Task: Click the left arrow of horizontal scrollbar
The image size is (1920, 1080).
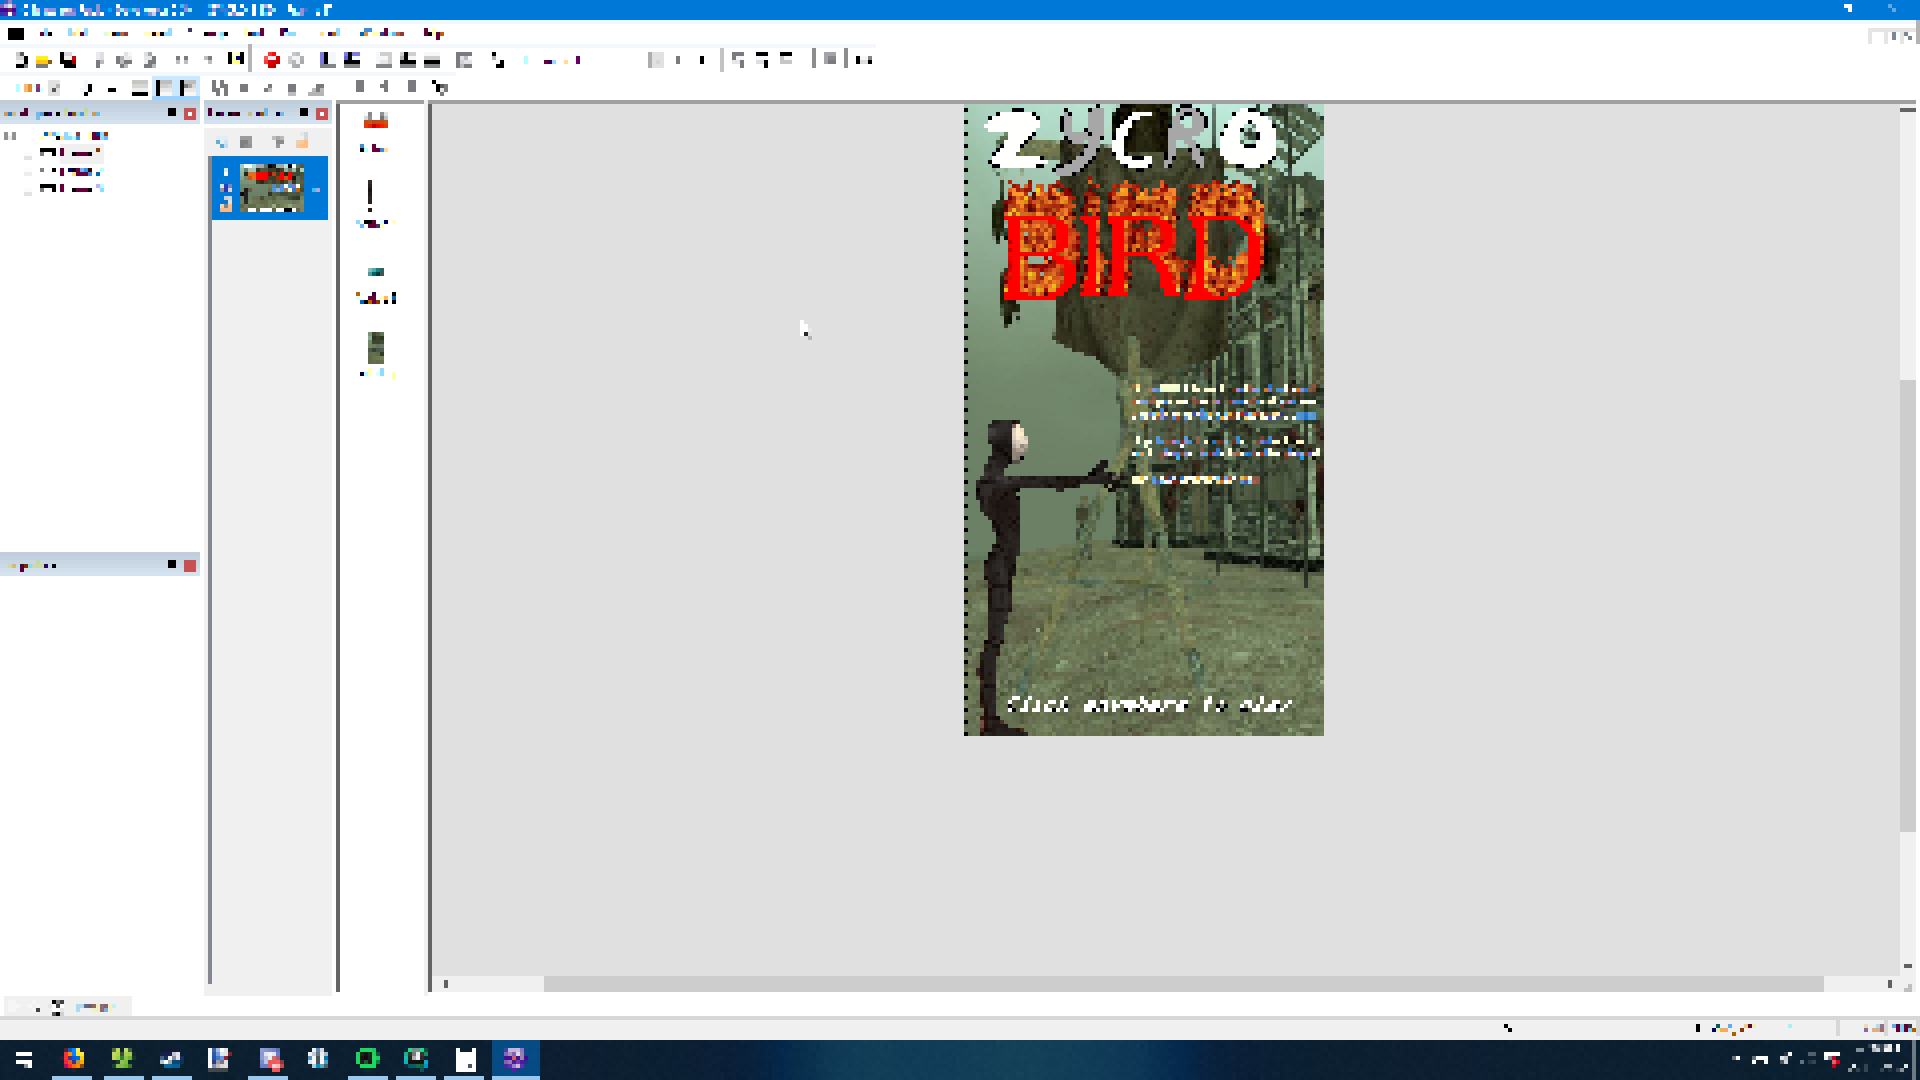Action: point(446,984)
